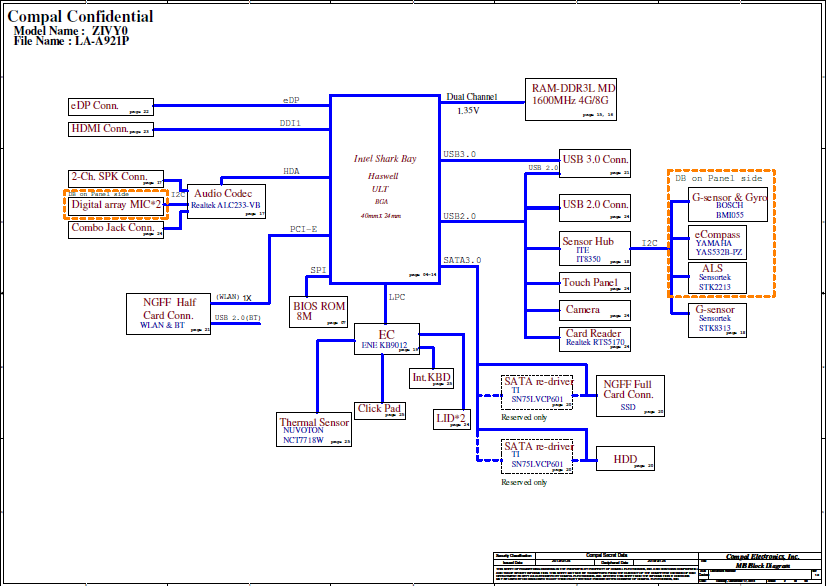Click the HDD block
The image size is (830, 586).
click(625, 460)
